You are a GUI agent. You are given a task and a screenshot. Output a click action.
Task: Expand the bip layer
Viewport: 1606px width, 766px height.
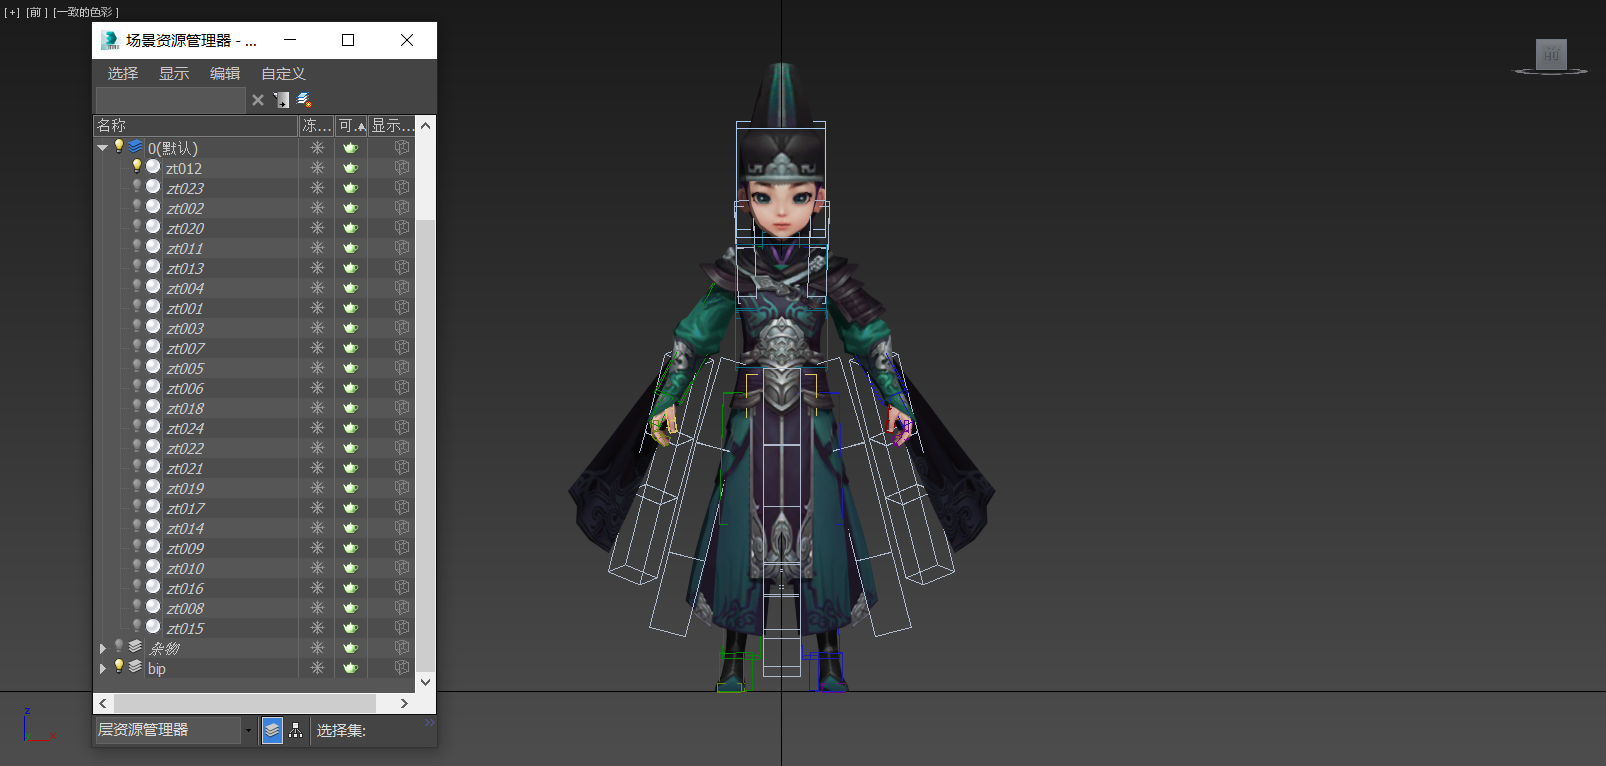[x=103, y=668]
